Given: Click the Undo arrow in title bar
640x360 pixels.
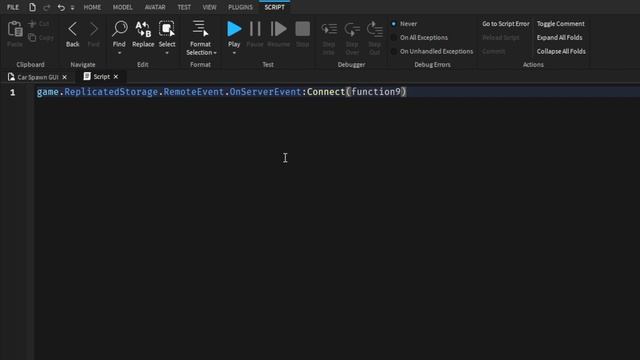Looking at the screenshot, I should pyautogui.click(x=61, y=7).
